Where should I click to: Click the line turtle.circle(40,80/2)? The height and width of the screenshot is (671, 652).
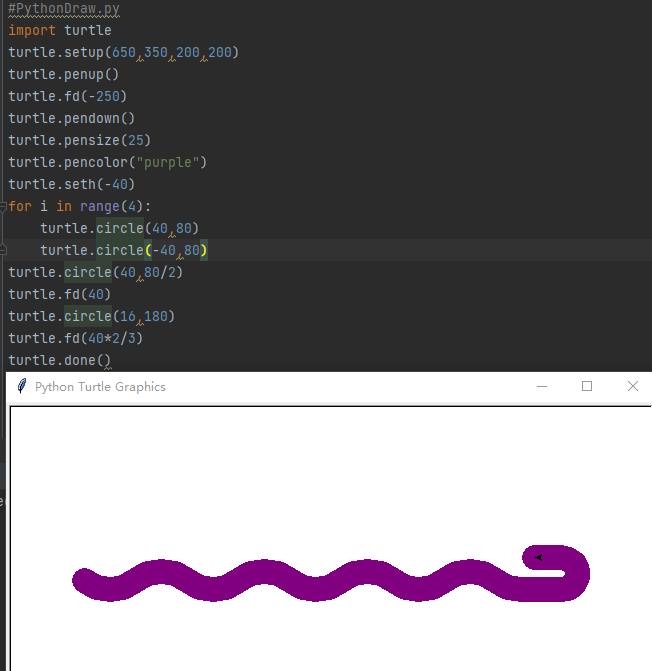click(95, 273)
